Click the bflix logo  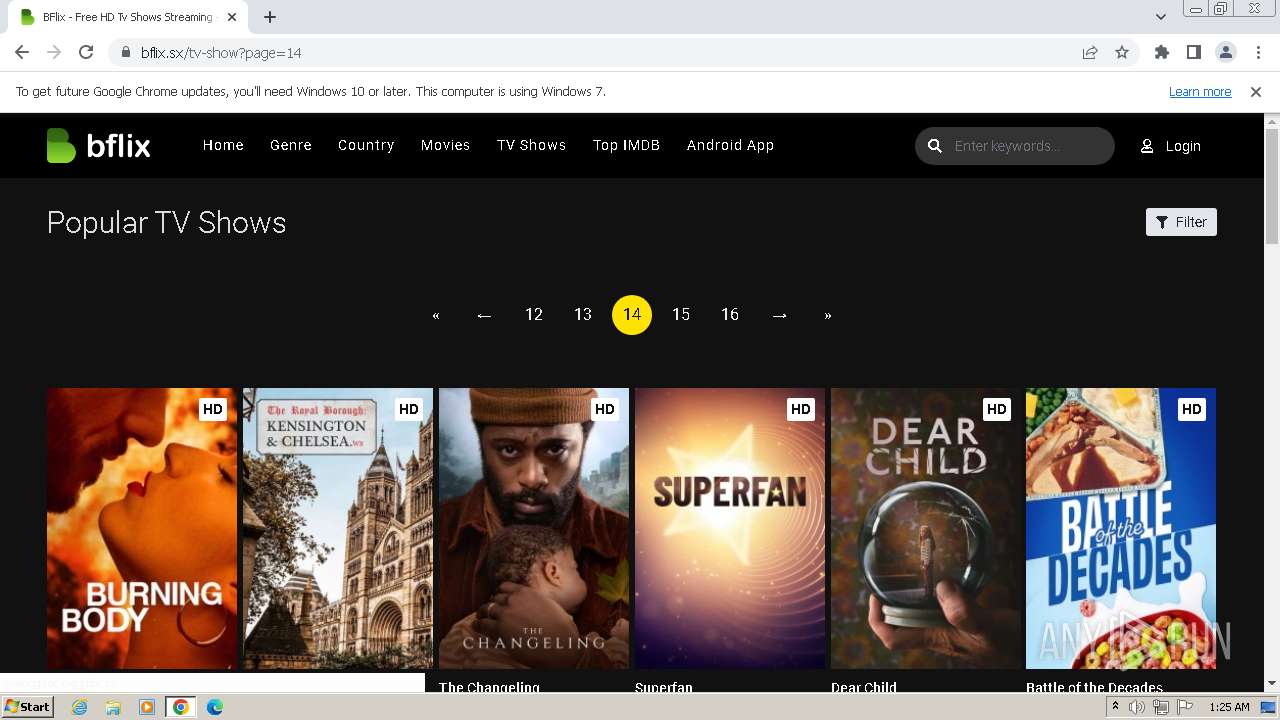point(98,146)
